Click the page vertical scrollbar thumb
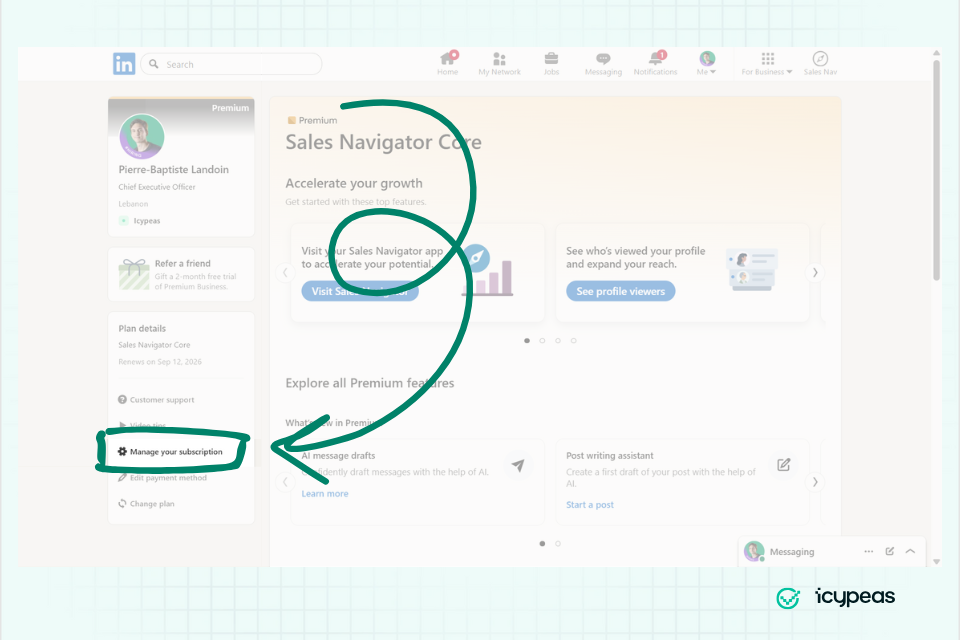Screen dimensions: 960x640 tap(936, 170)
